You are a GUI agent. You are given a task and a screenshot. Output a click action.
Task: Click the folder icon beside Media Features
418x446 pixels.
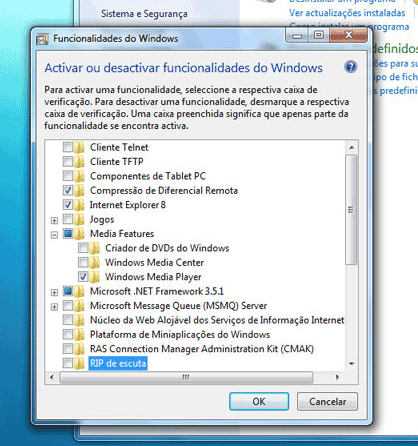coord(79,234)
